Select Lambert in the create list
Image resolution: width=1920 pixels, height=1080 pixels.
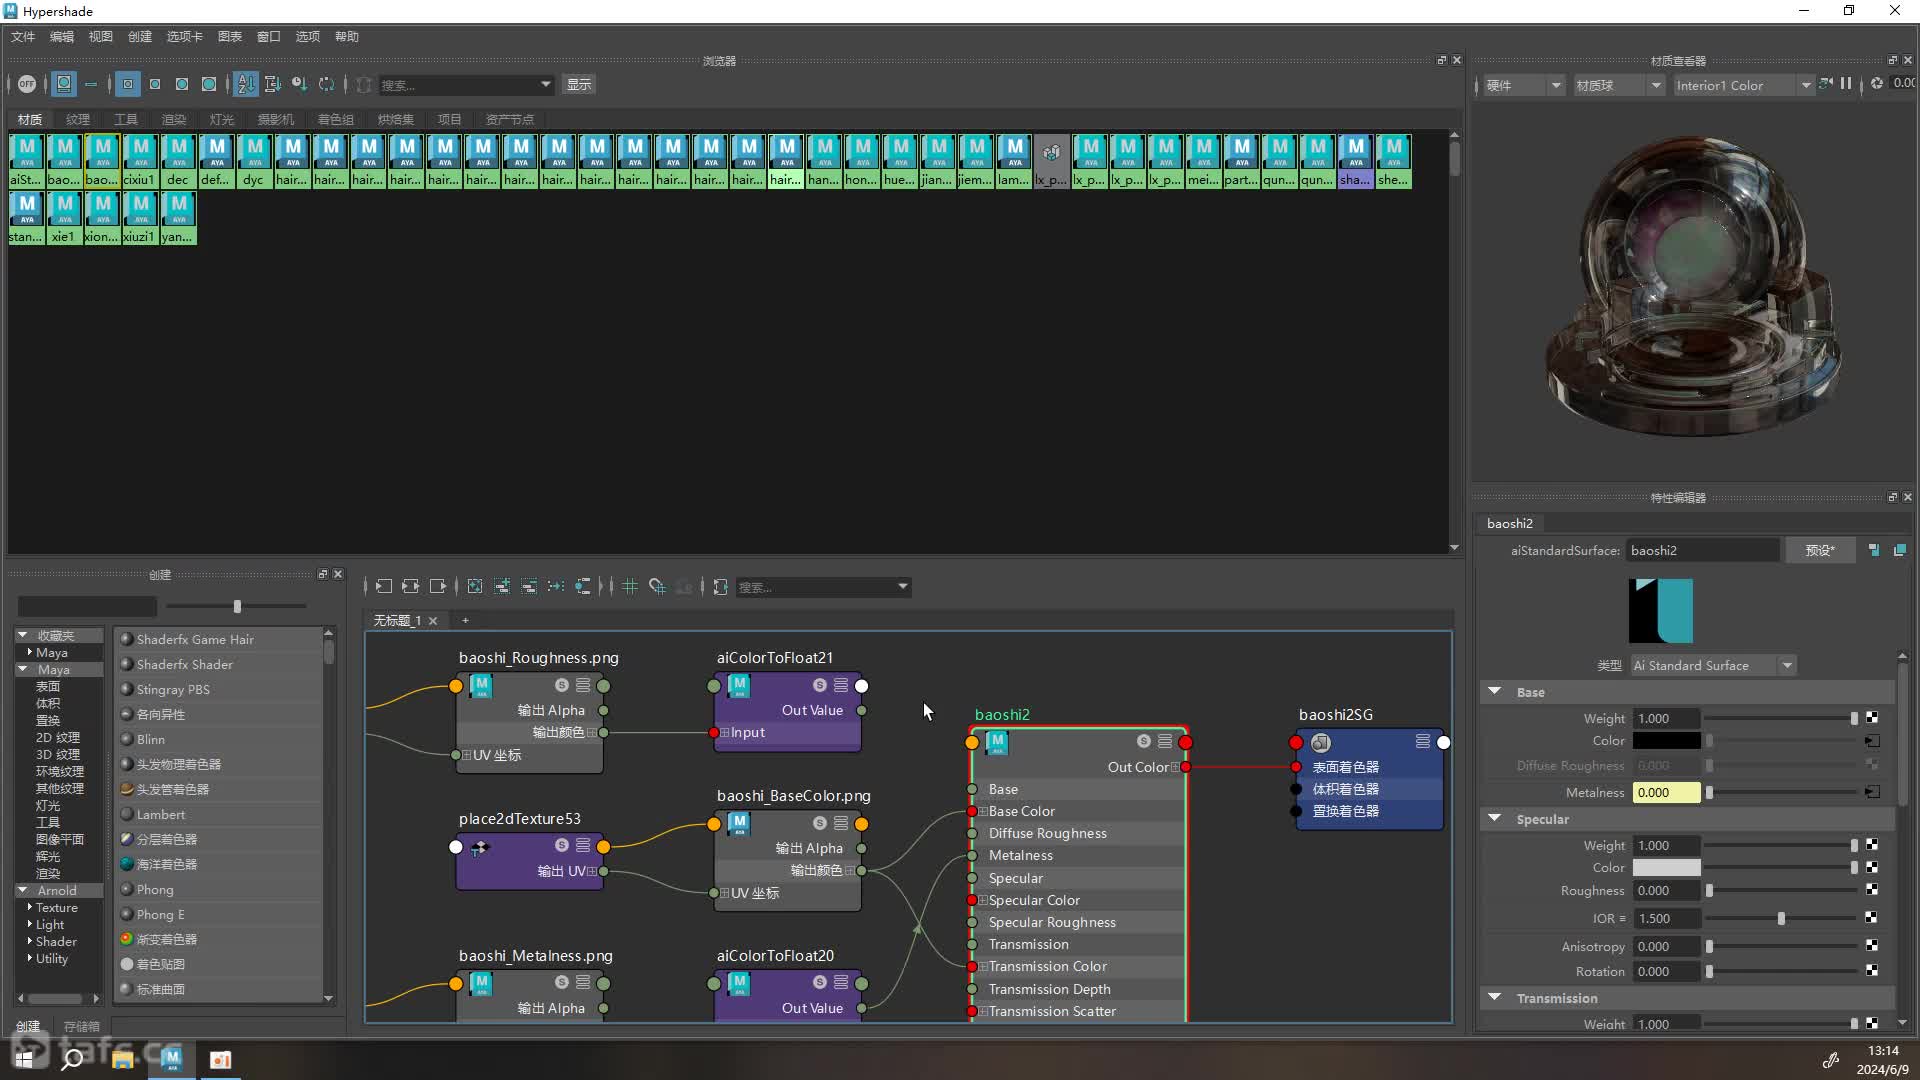[161, 814]
